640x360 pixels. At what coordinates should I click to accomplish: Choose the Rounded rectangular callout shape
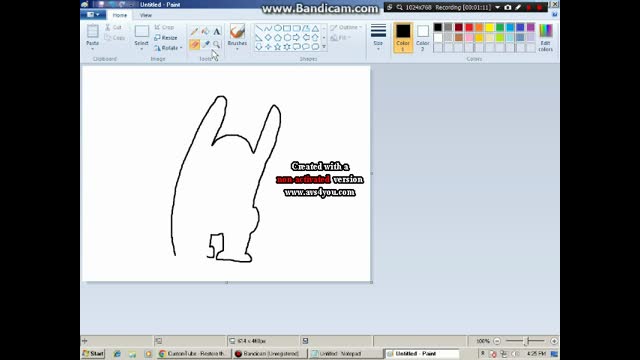(296, 47)
